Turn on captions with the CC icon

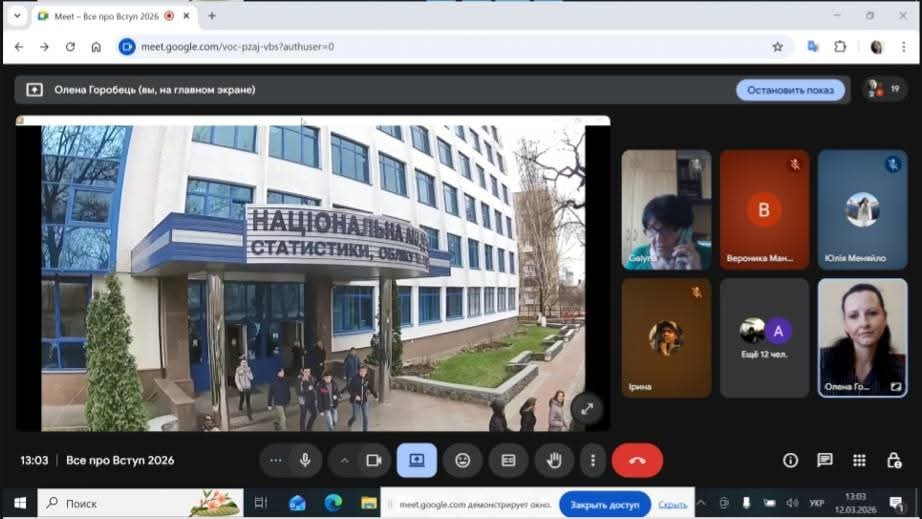(x=508, y=460)
